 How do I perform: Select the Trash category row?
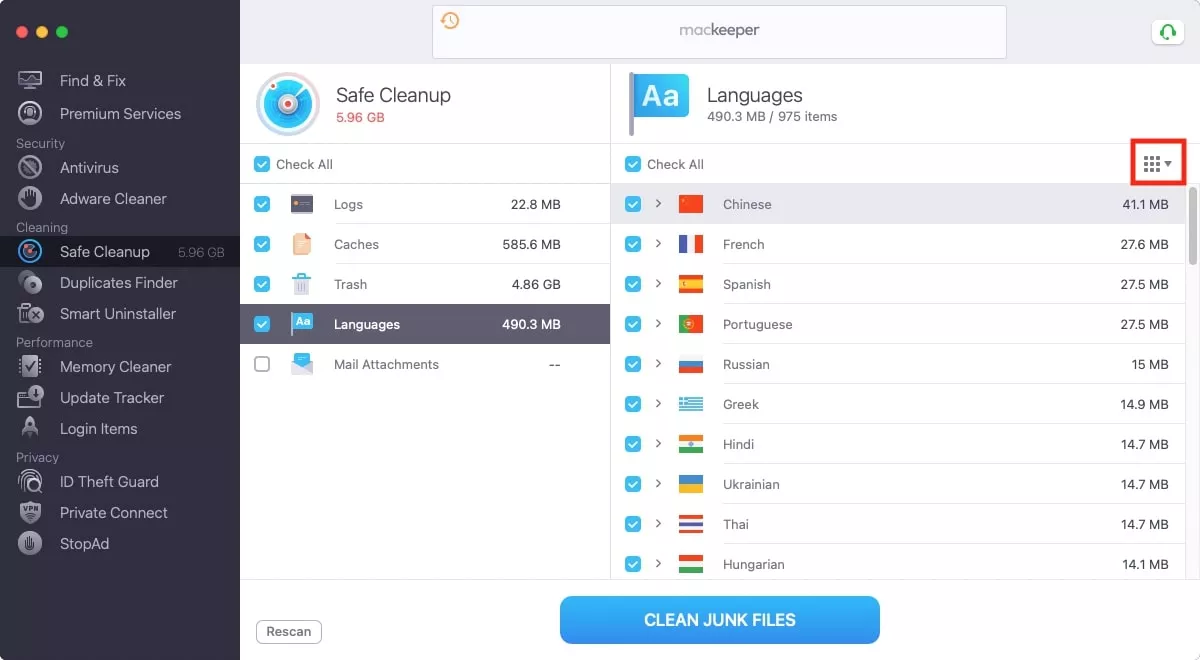[425, 284]
